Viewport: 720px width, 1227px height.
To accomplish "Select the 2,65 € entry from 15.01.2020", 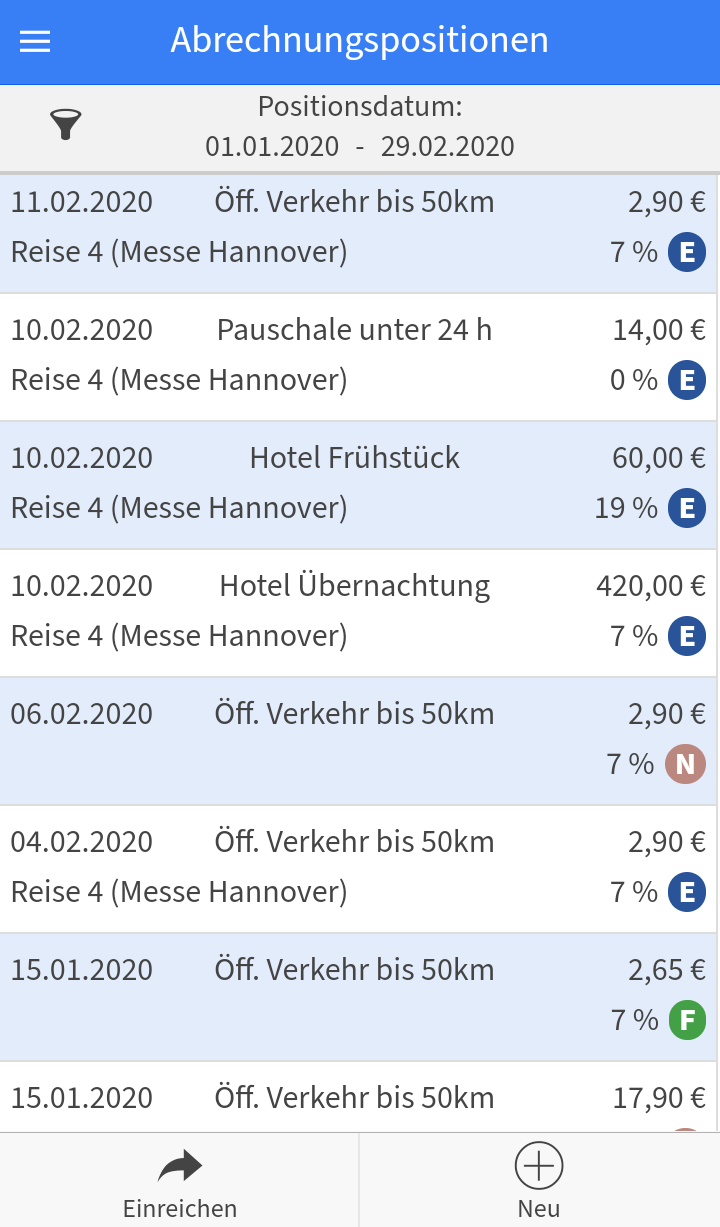I will tap(355, 995).
